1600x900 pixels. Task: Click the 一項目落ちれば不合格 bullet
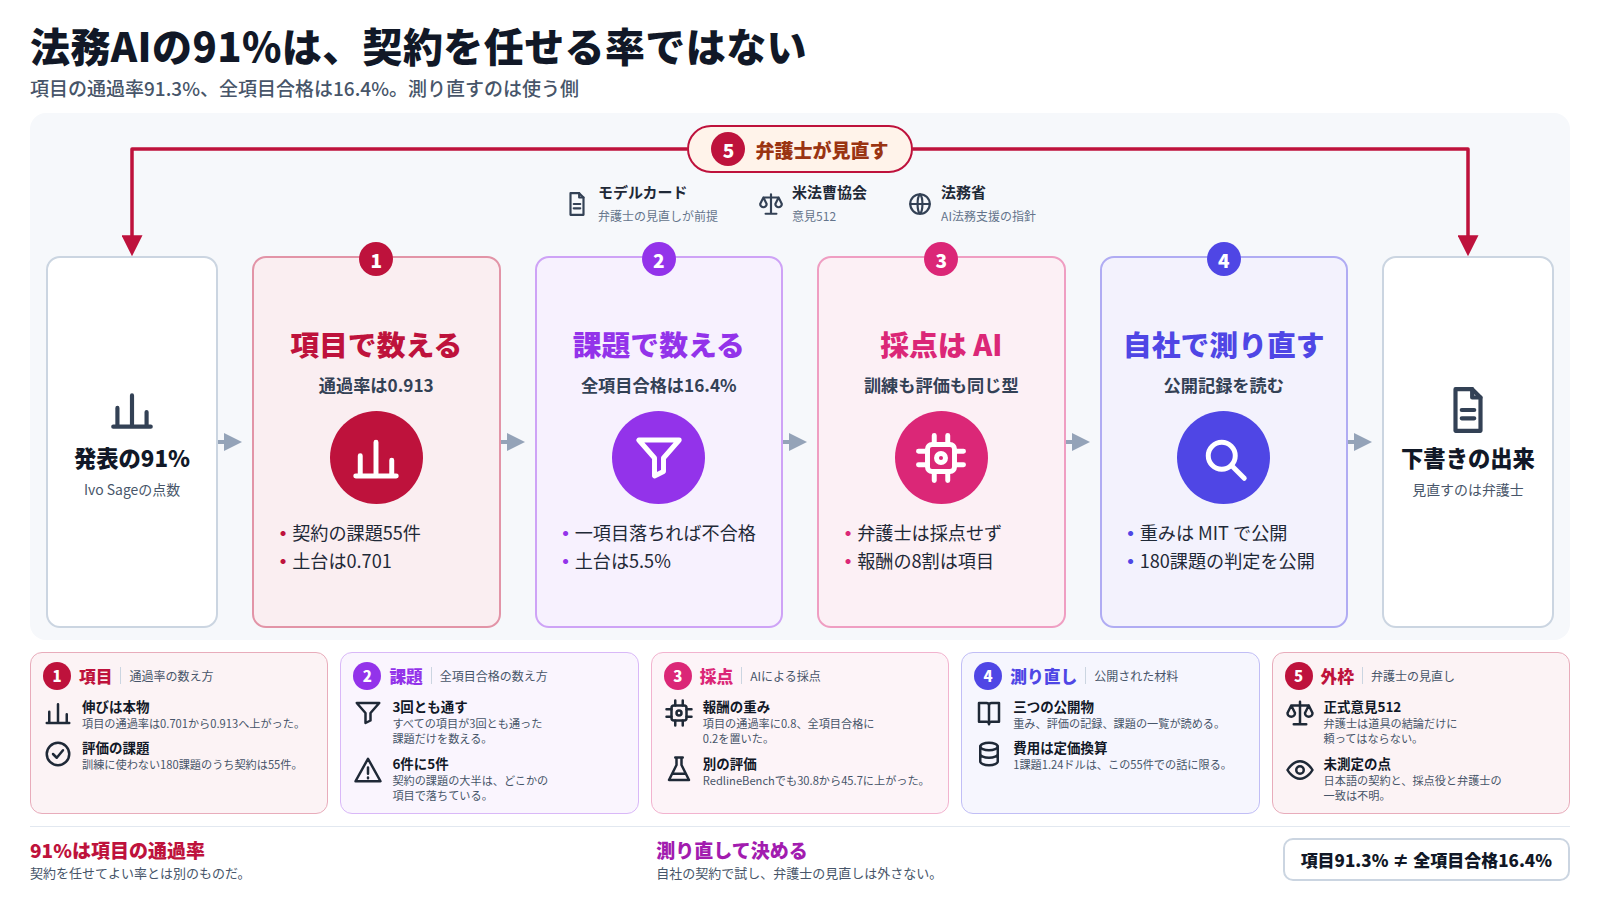[x=665, y=533]
